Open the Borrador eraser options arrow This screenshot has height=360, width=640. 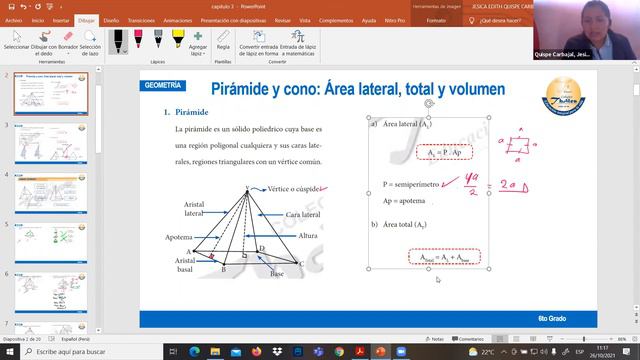tap(68, 53)
